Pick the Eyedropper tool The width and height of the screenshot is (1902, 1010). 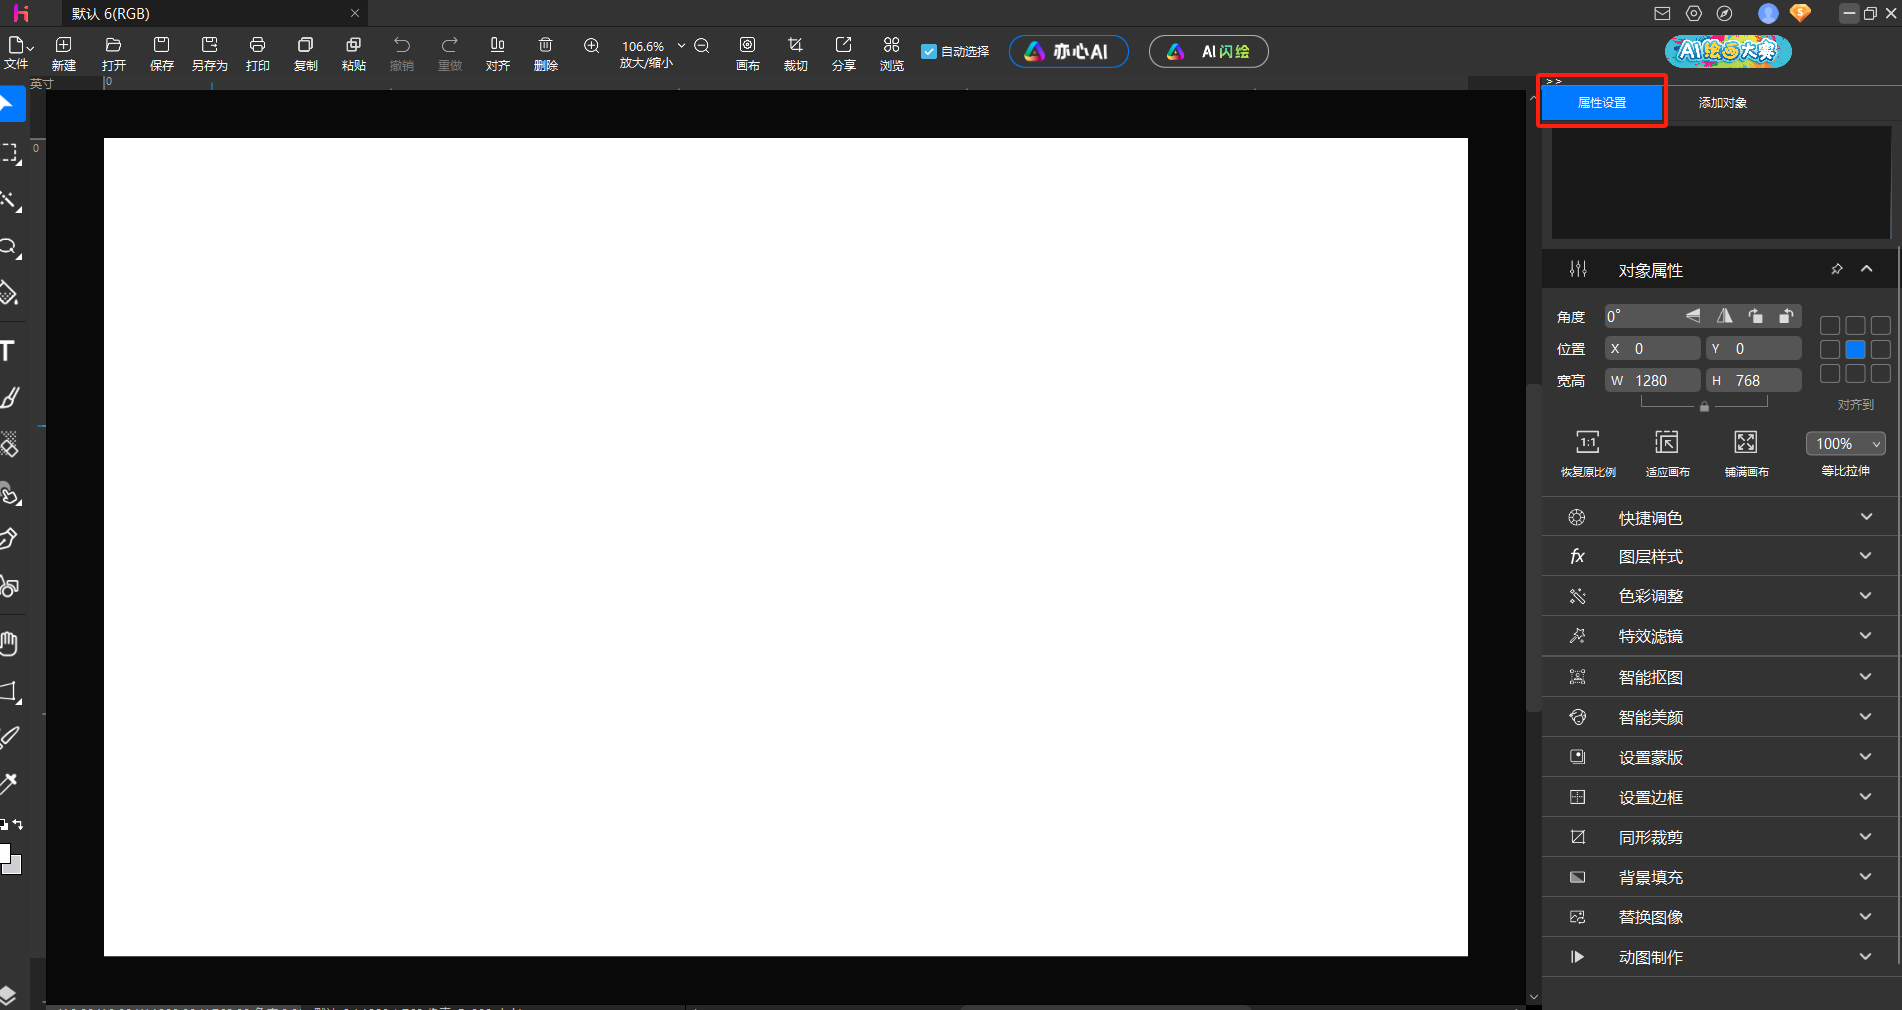(9, 783)
